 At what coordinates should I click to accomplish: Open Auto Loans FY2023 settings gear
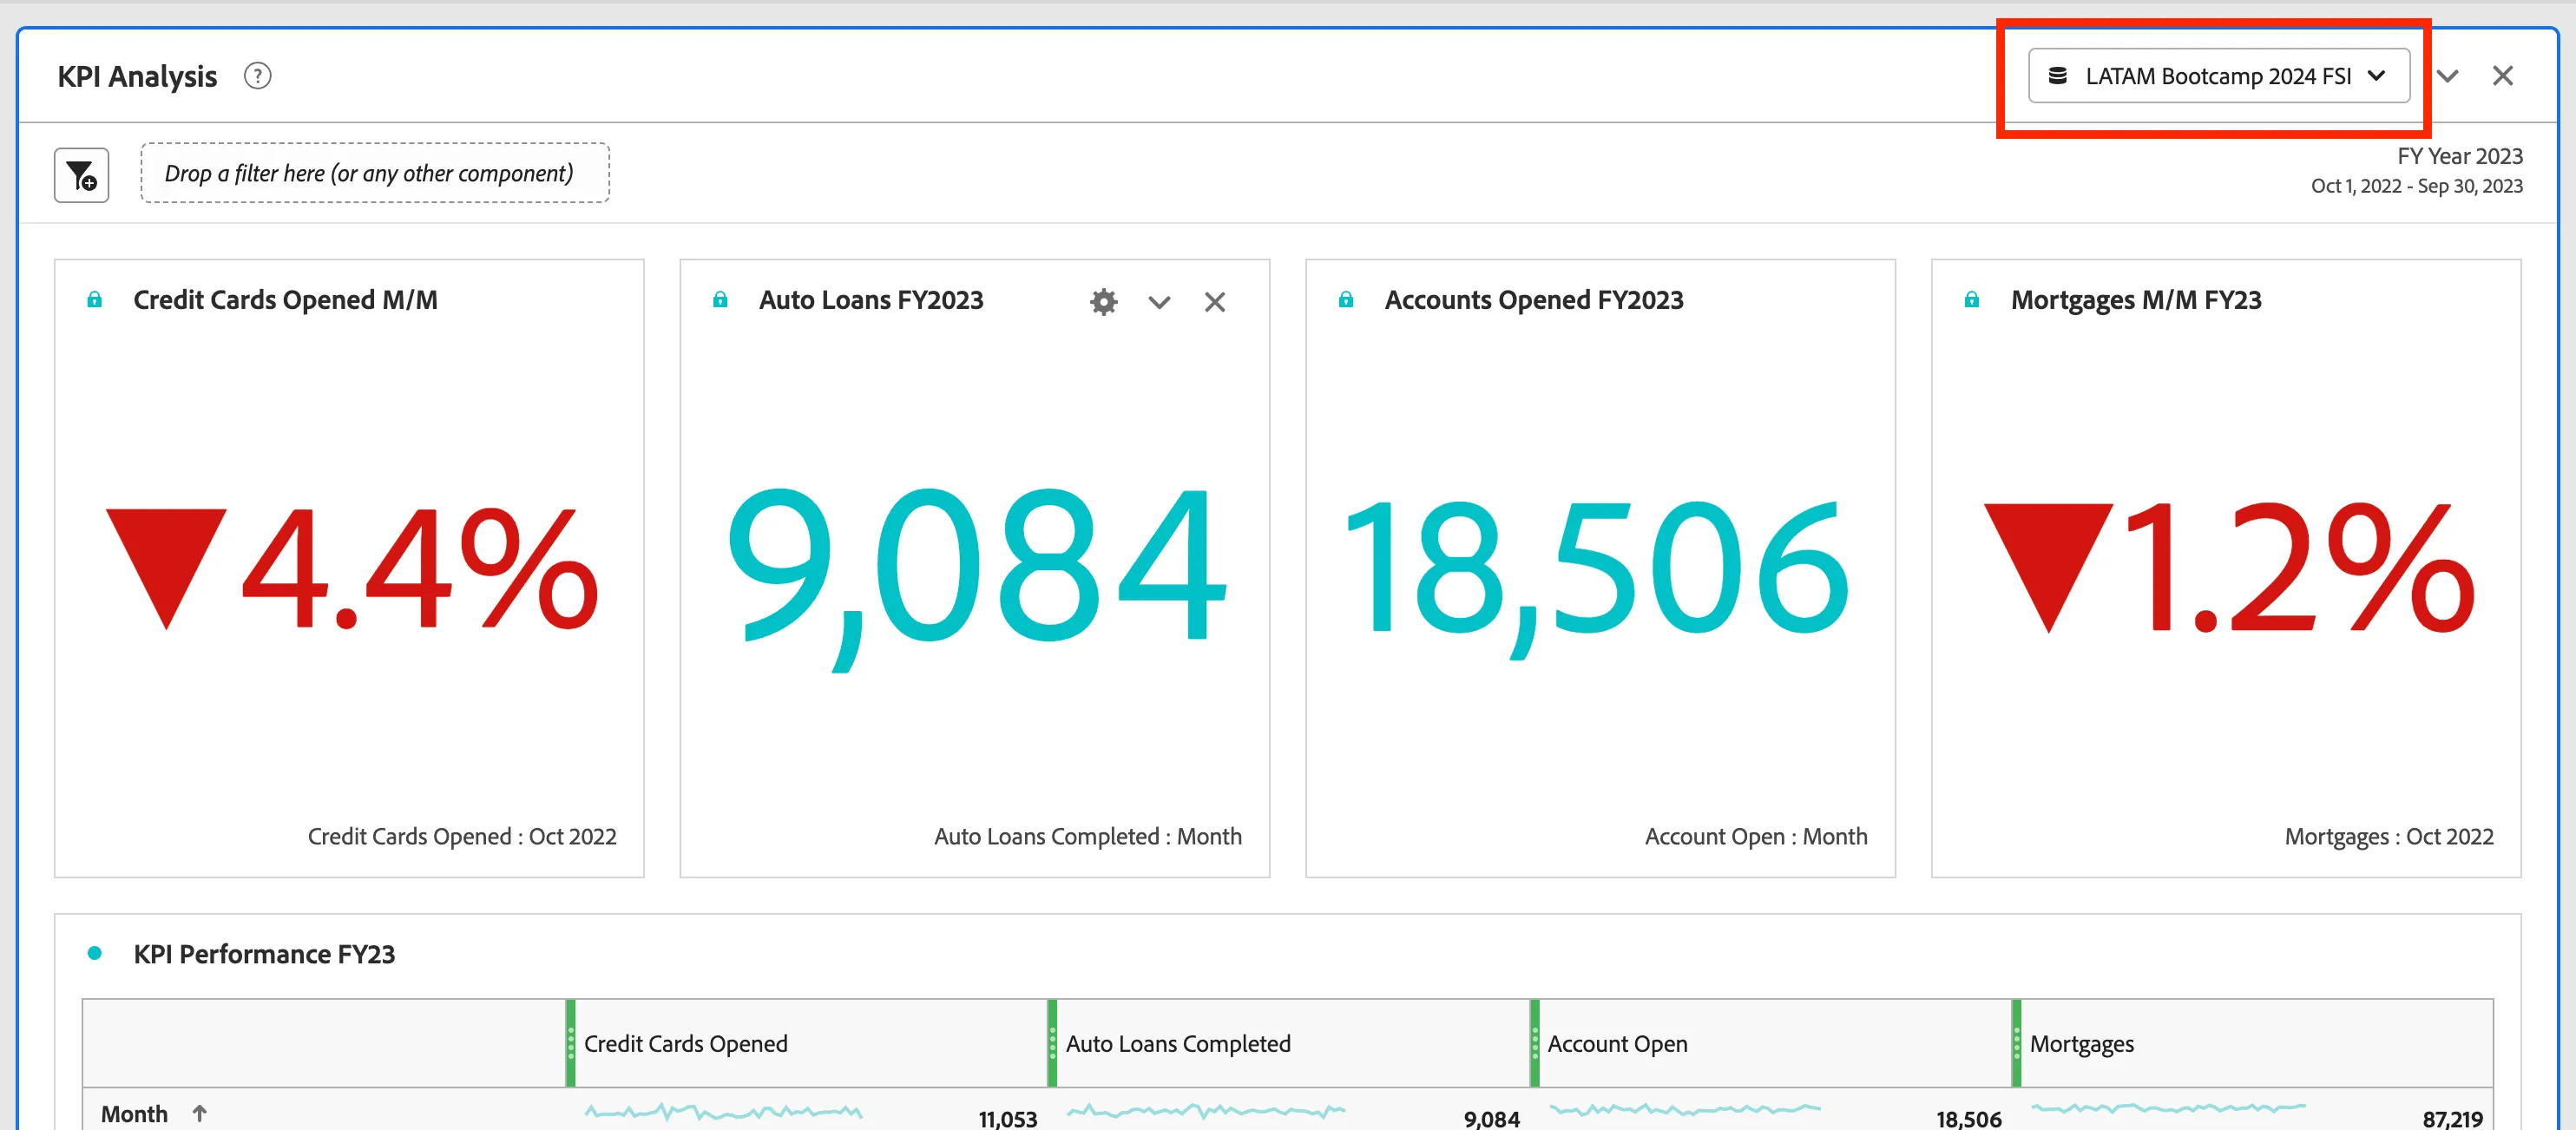pyautogui.click(x=1103, y=302)
